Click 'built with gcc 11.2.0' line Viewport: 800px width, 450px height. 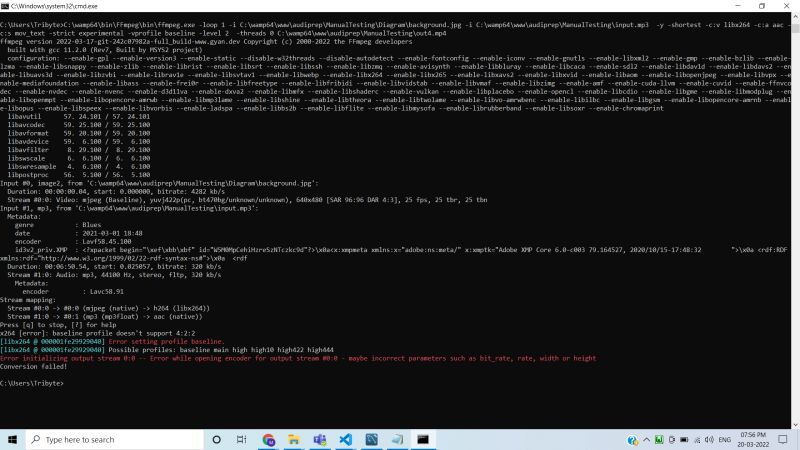(x=105, y=49)
